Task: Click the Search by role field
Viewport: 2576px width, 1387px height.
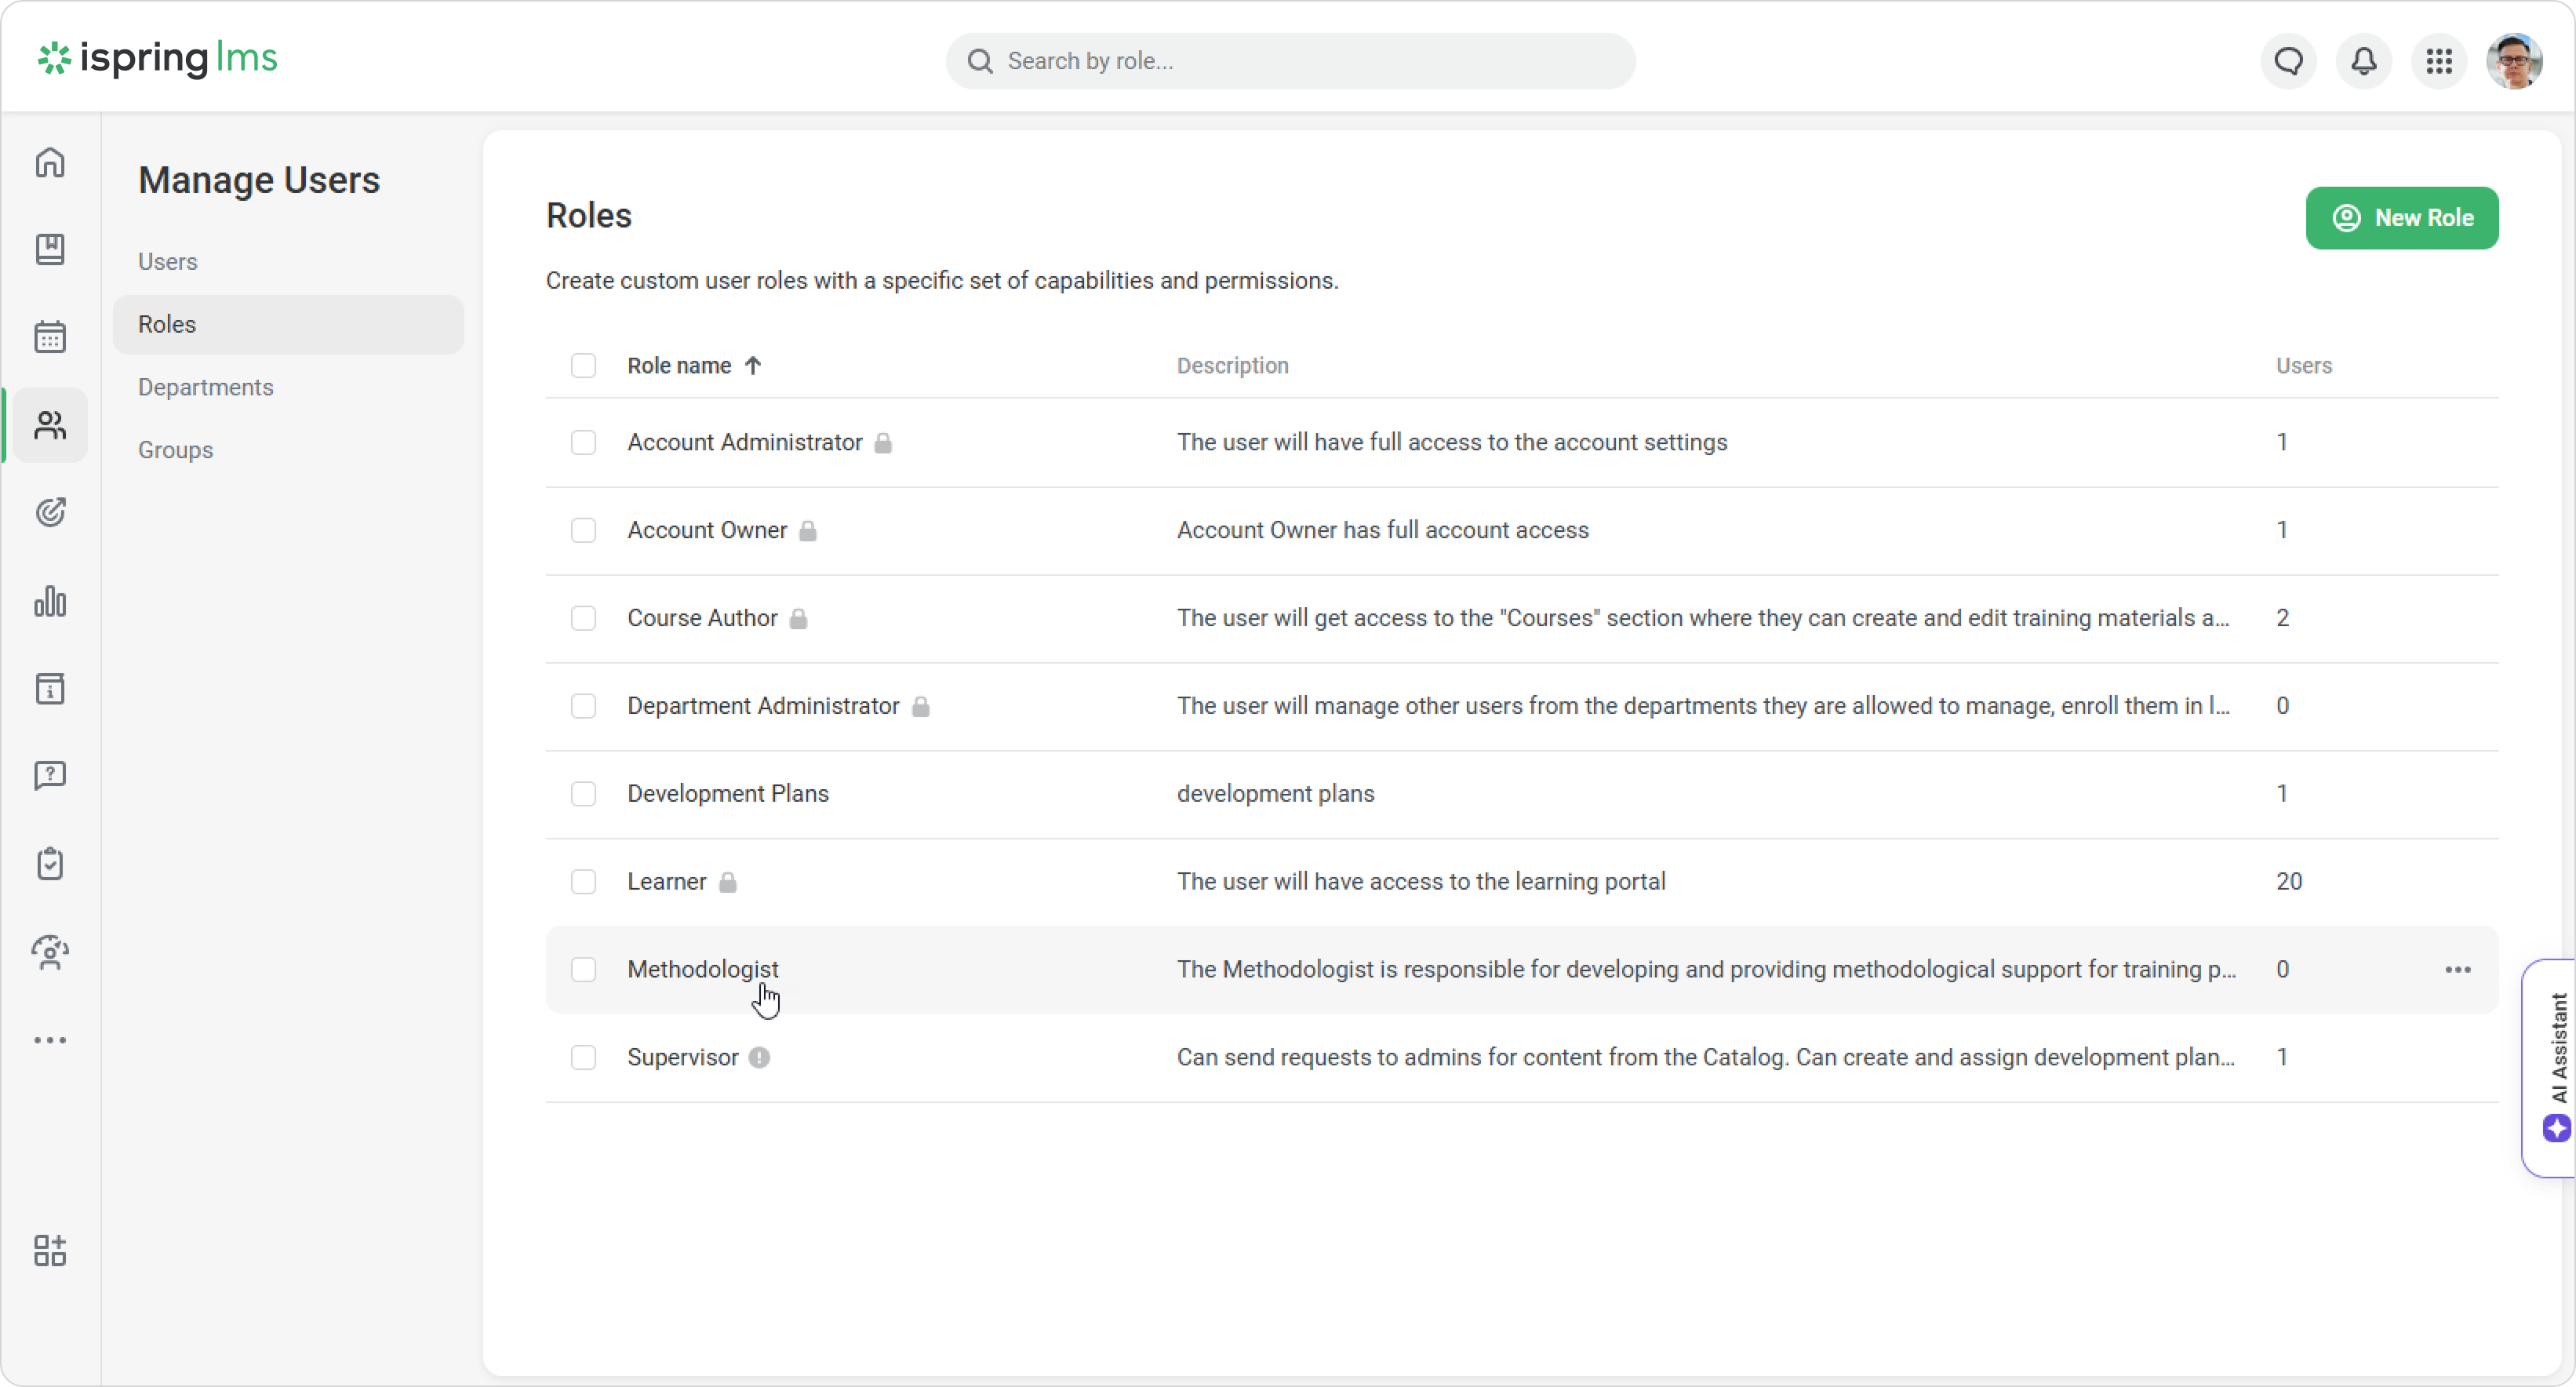Action: [1290, 61]
